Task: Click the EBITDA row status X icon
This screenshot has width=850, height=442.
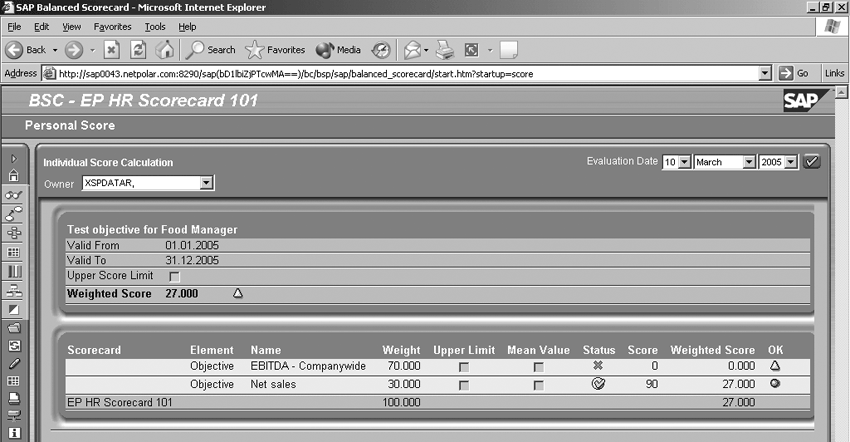Action: 598,366
